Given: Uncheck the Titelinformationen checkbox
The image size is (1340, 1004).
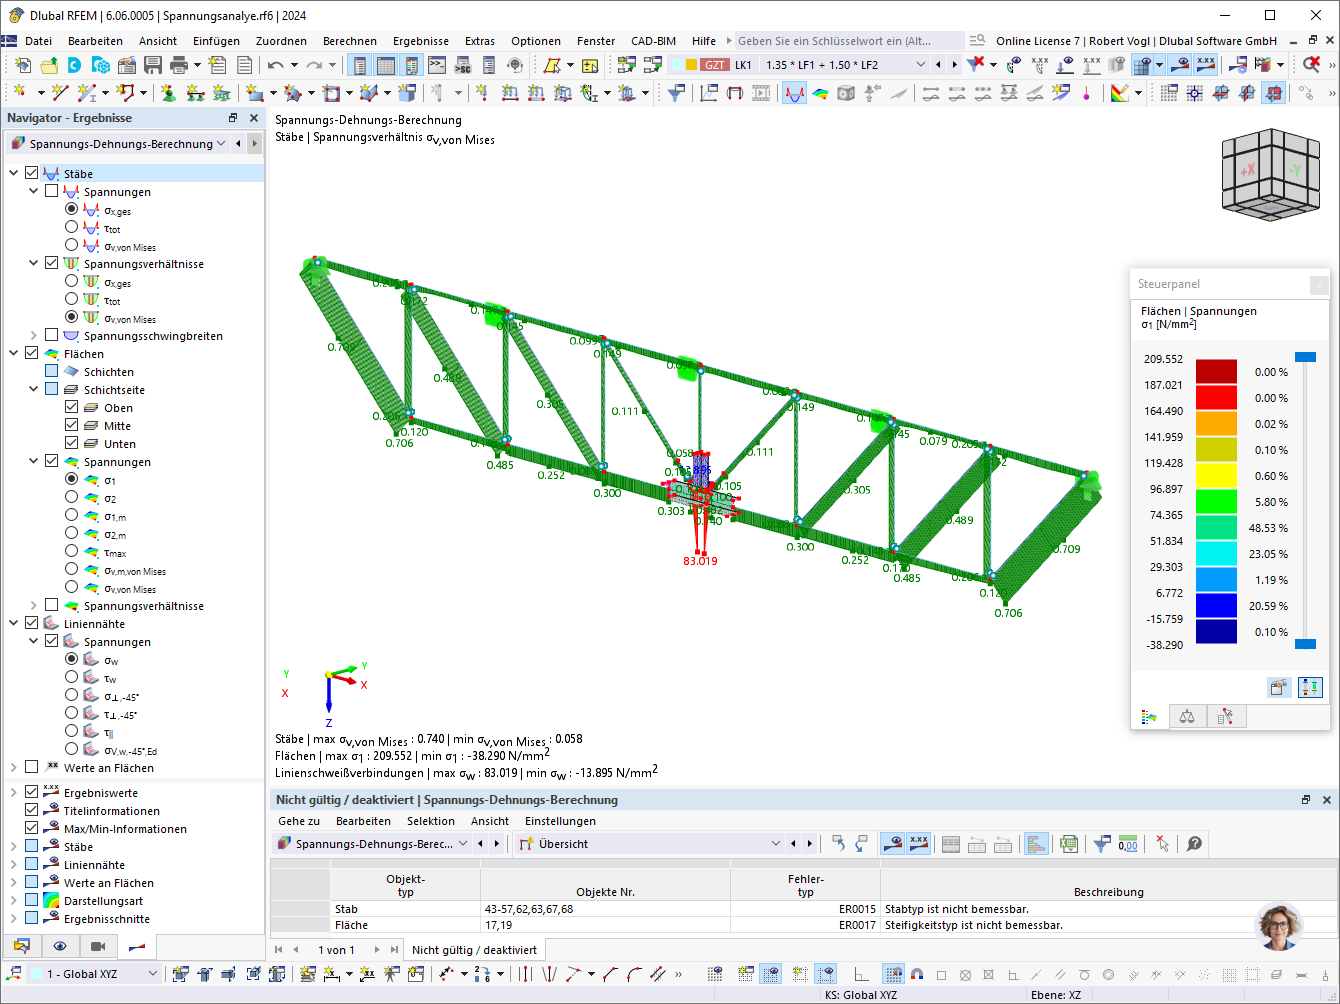Looking at the screenshot, I should (x=32, y=810).
